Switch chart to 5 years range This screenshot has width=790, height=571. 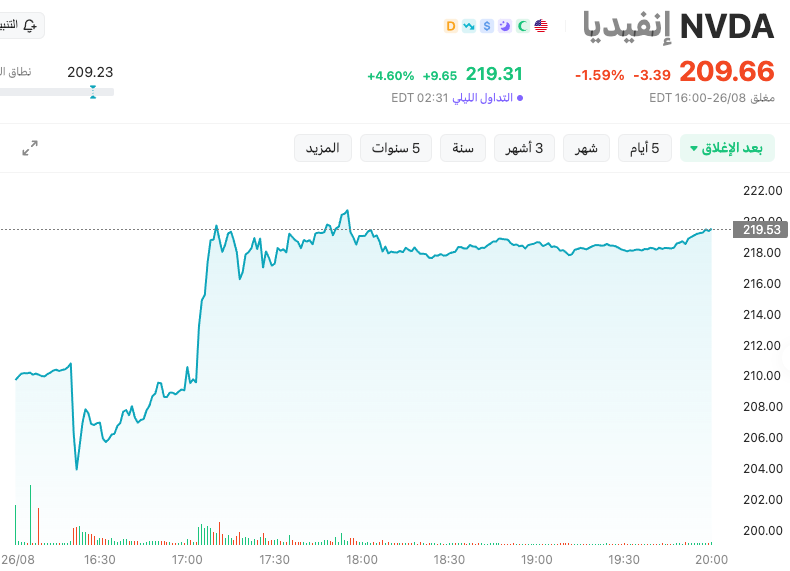pyautogui.click(x=396, y=148)
